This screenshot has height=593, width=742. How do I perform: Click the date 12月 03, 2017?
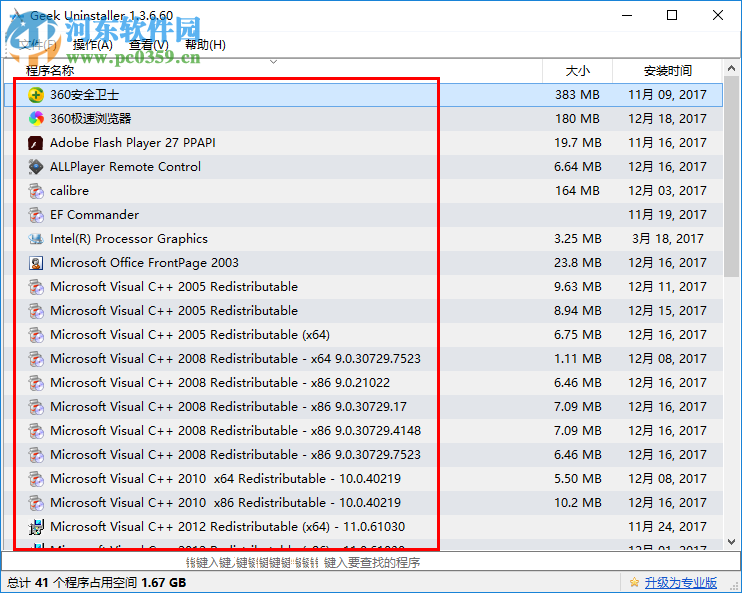[667, 191]
